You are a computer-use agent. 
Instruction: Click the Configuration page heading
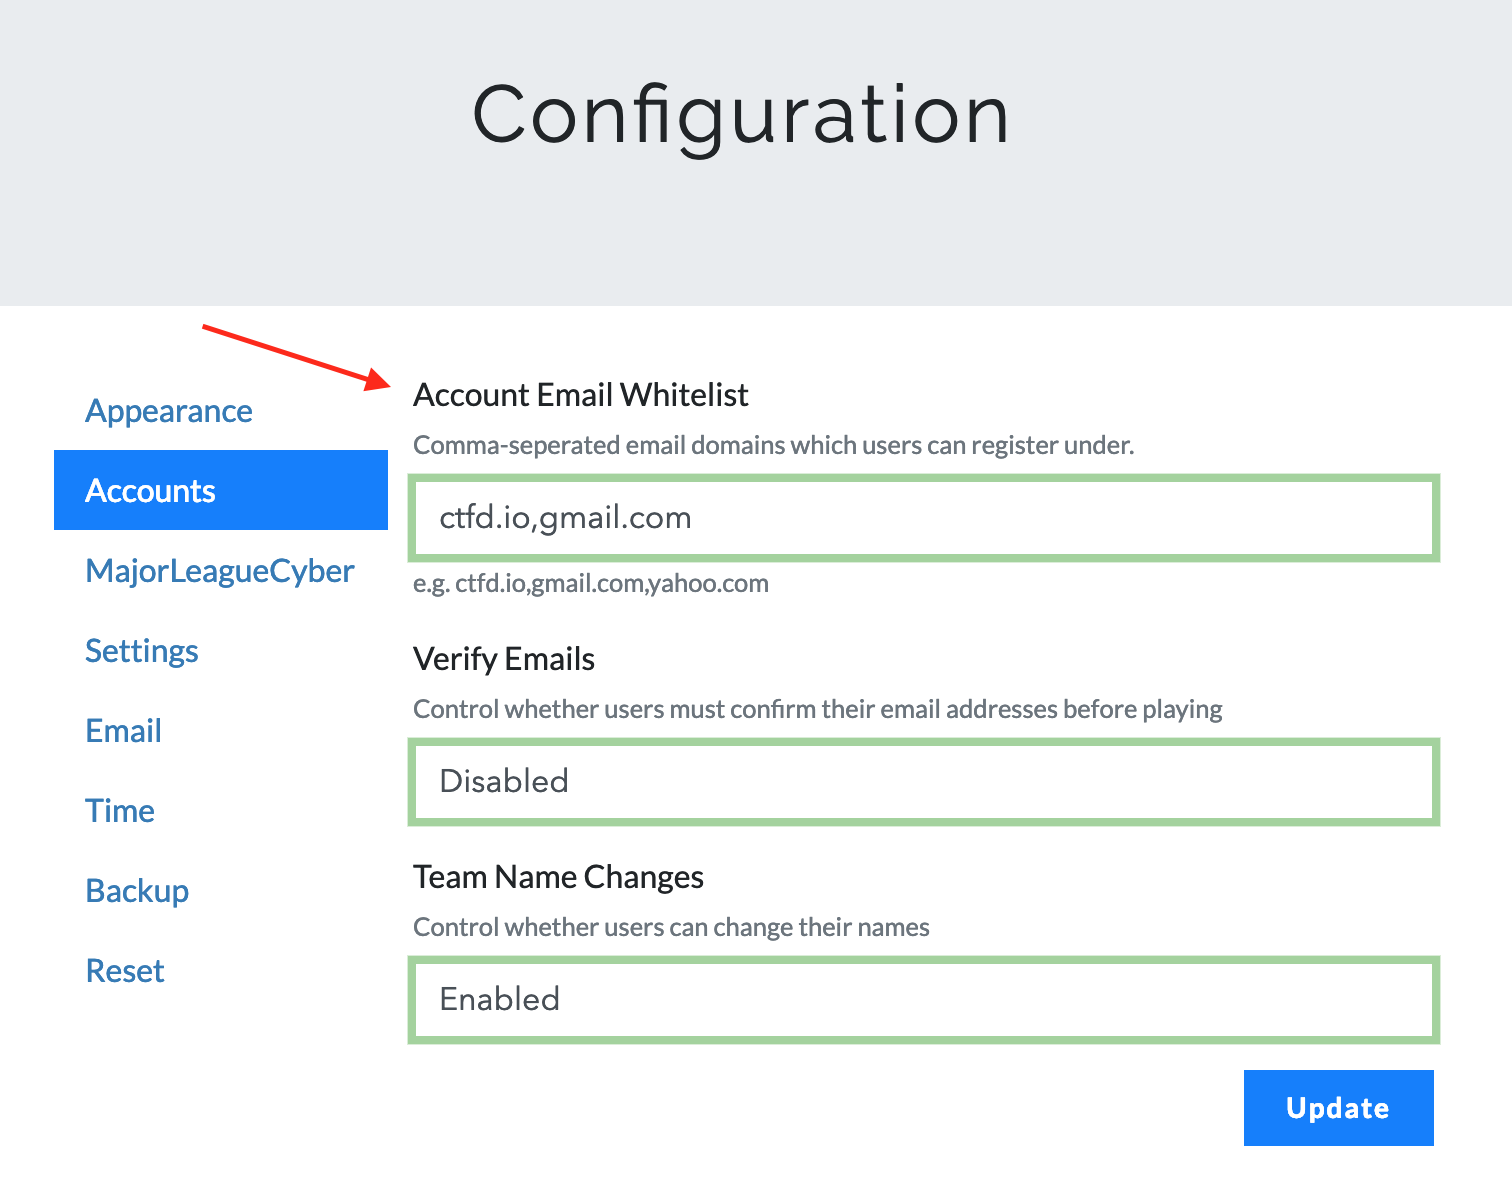[x=740, y=115]
